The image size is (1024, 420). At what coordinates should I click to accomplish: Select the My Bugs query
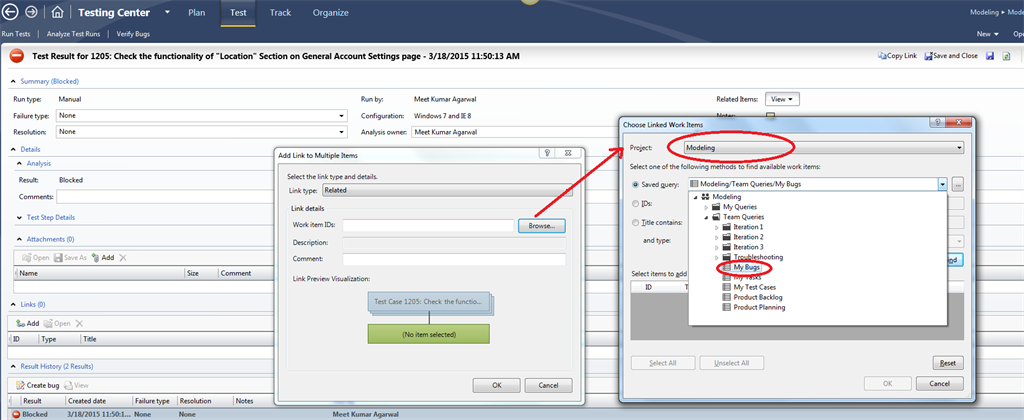pos(746,267)
